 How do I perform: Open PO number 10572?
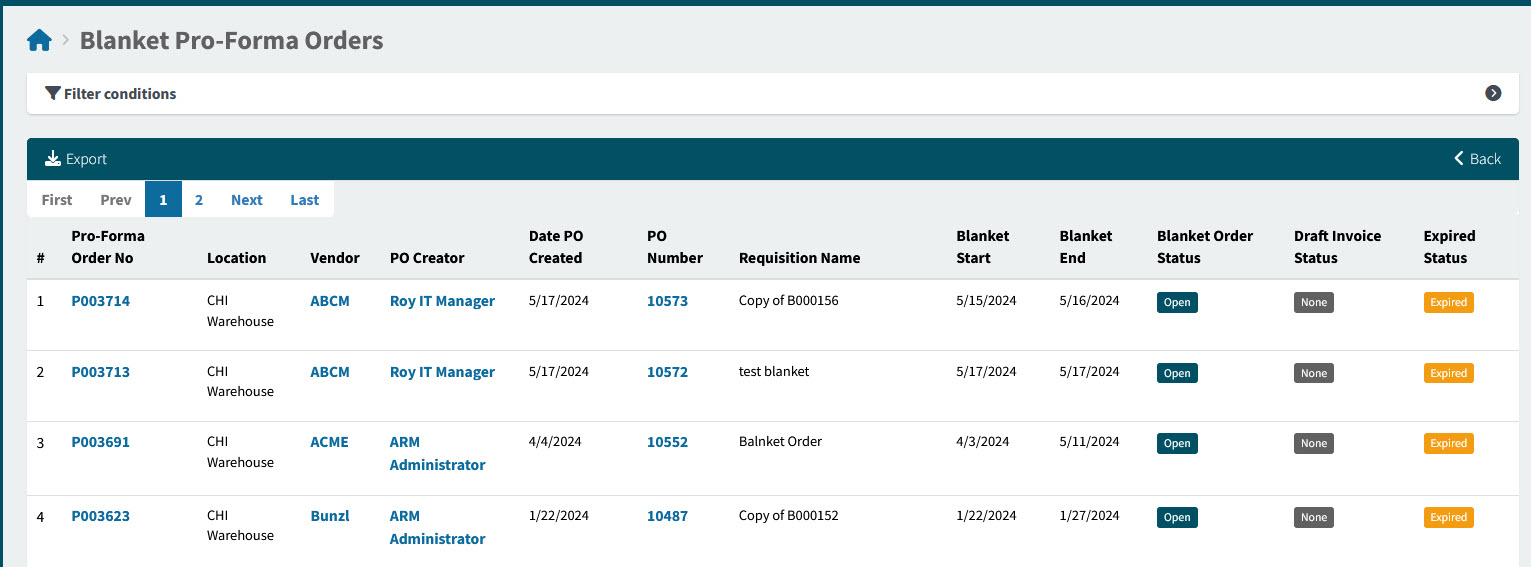pyautogui.click(x=667, y=372)
